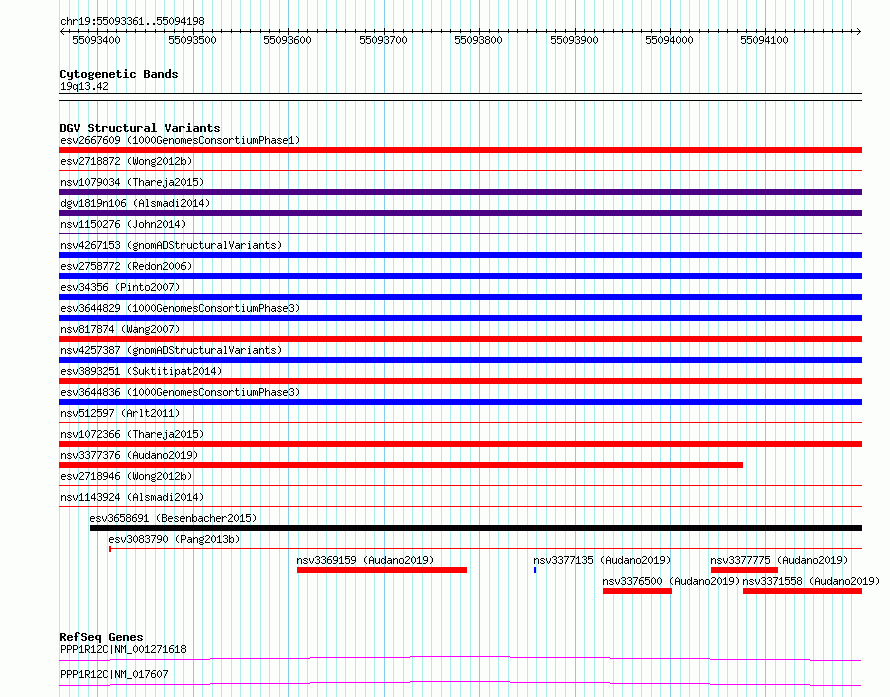Click nsv4267153 gnomAD variant label
890x697 pixels.
[x=171, y=245]
